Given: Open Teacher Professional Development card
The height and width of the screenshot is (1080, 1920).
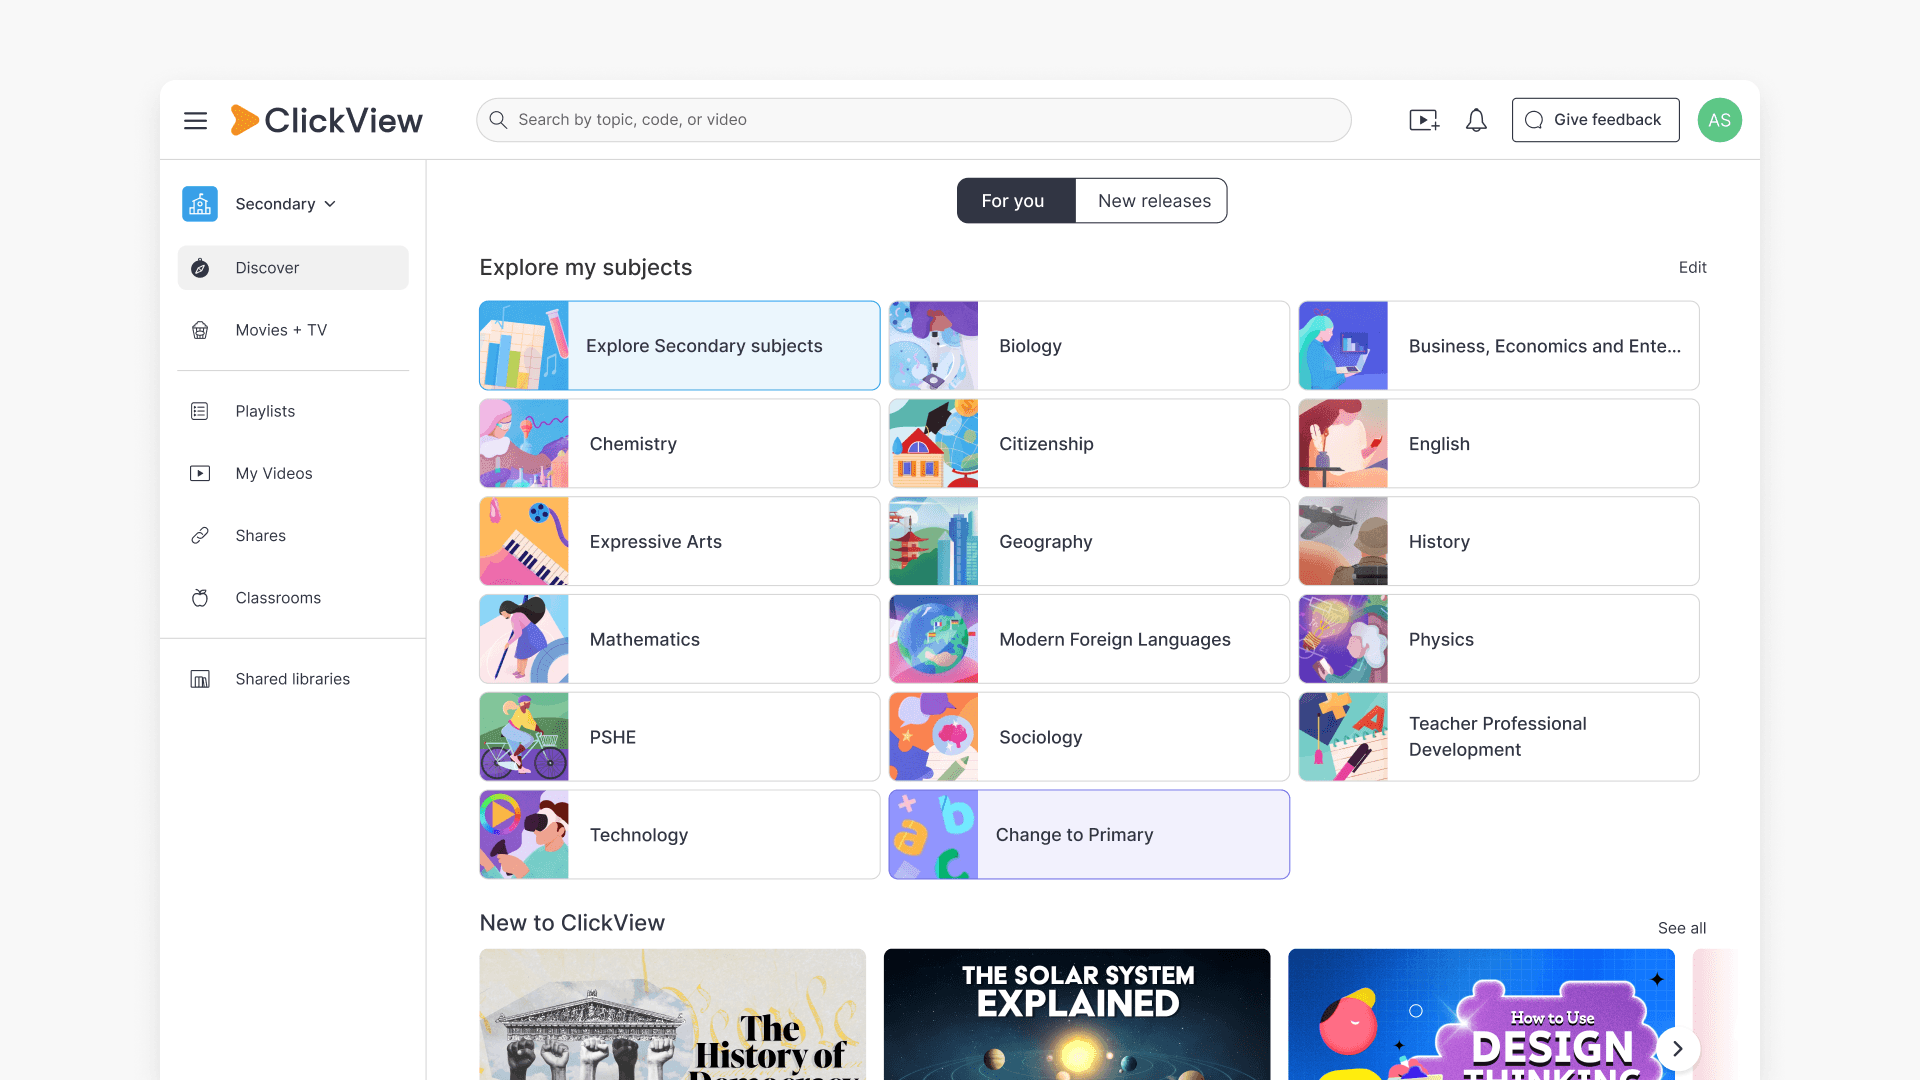Looking at the screenshot, I should tap(1498, 737).
